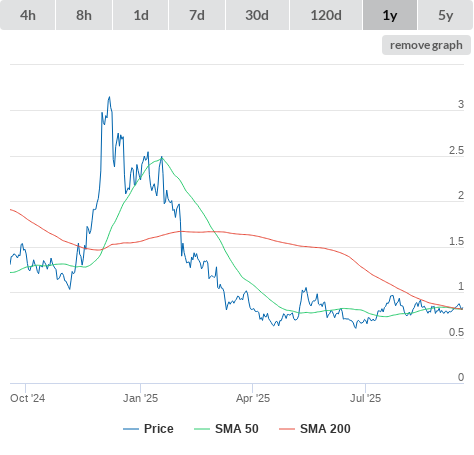Open the 5y time range
This screenshot has height=455, width=474.
click(446, 15)
